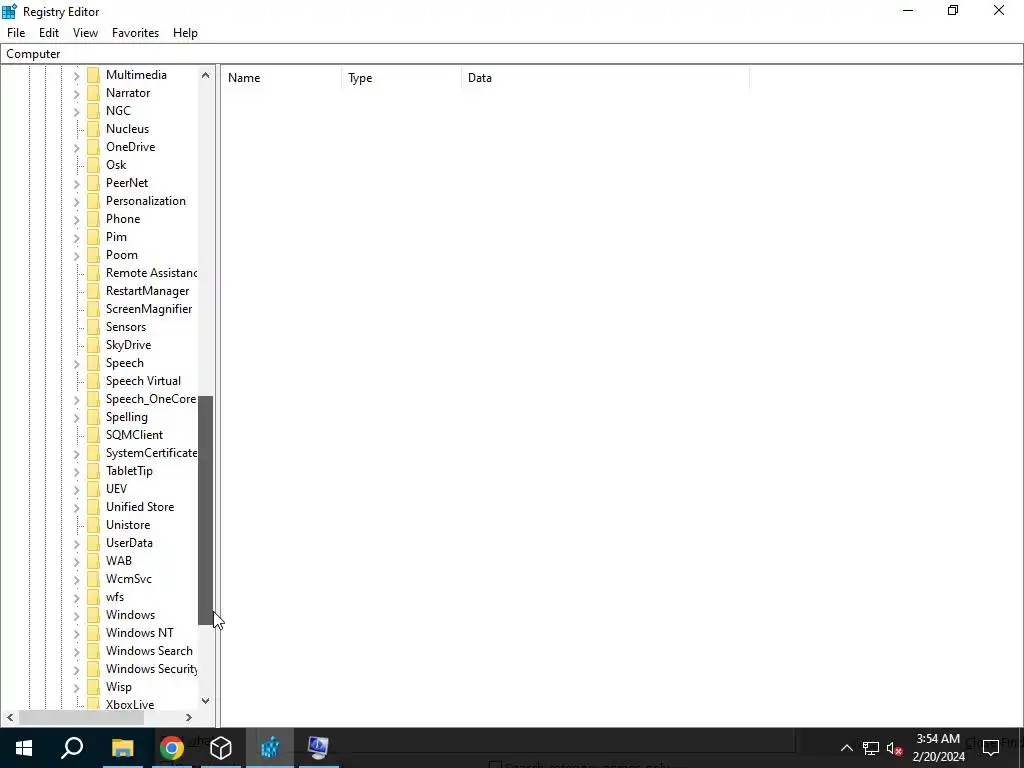This screenshot has height=768, width=1024.
Task: Expand the OneDrive key
Action: (76, 148)
